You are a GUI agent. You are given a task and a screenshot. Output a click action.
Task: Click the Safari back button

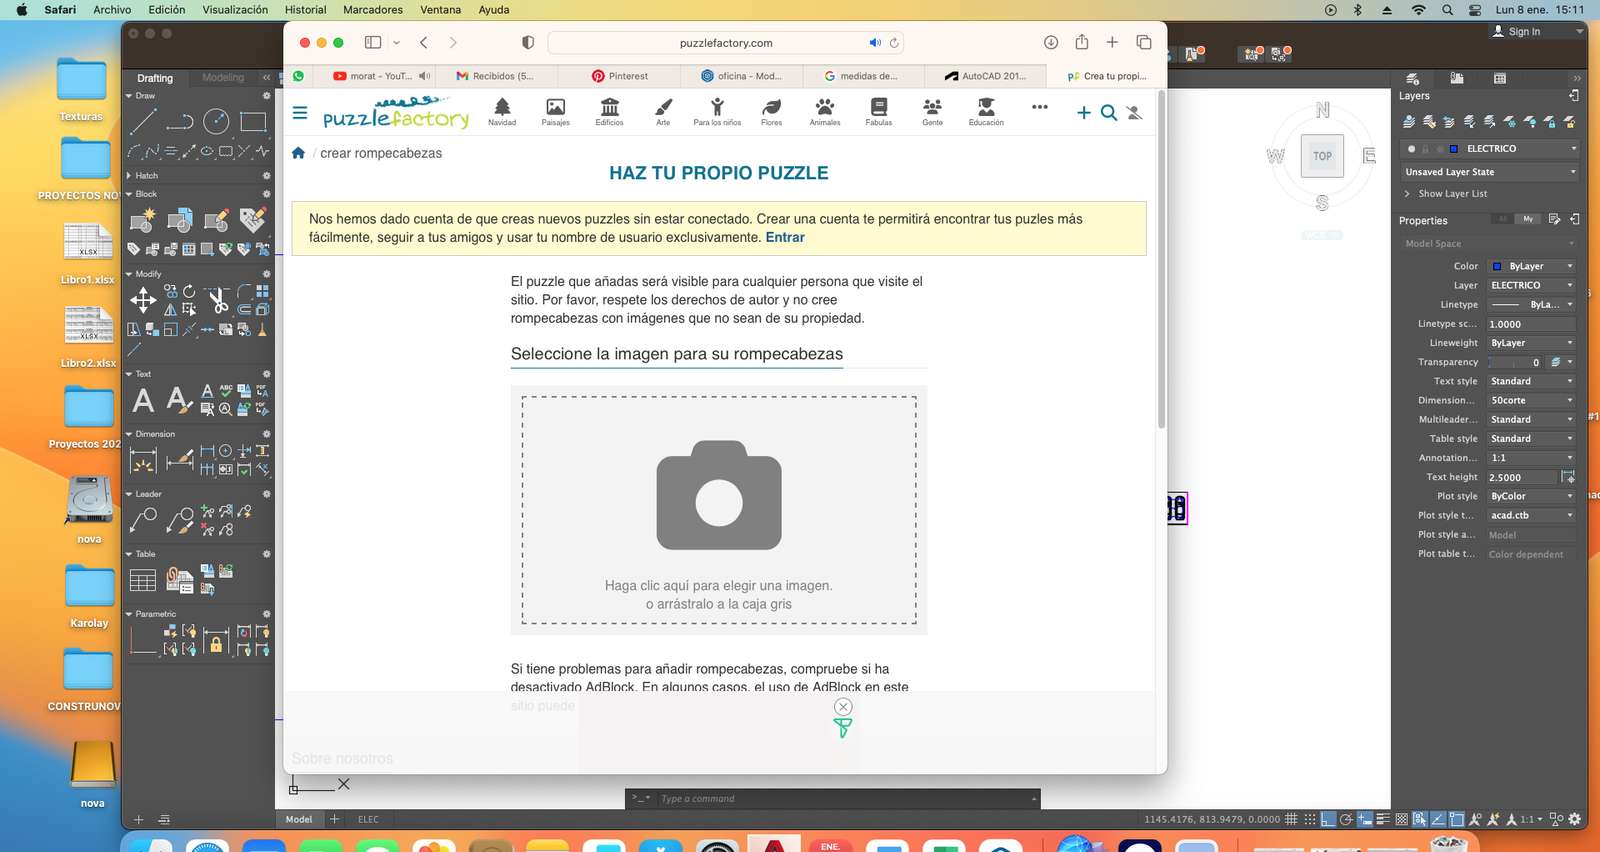pos(424,42)
